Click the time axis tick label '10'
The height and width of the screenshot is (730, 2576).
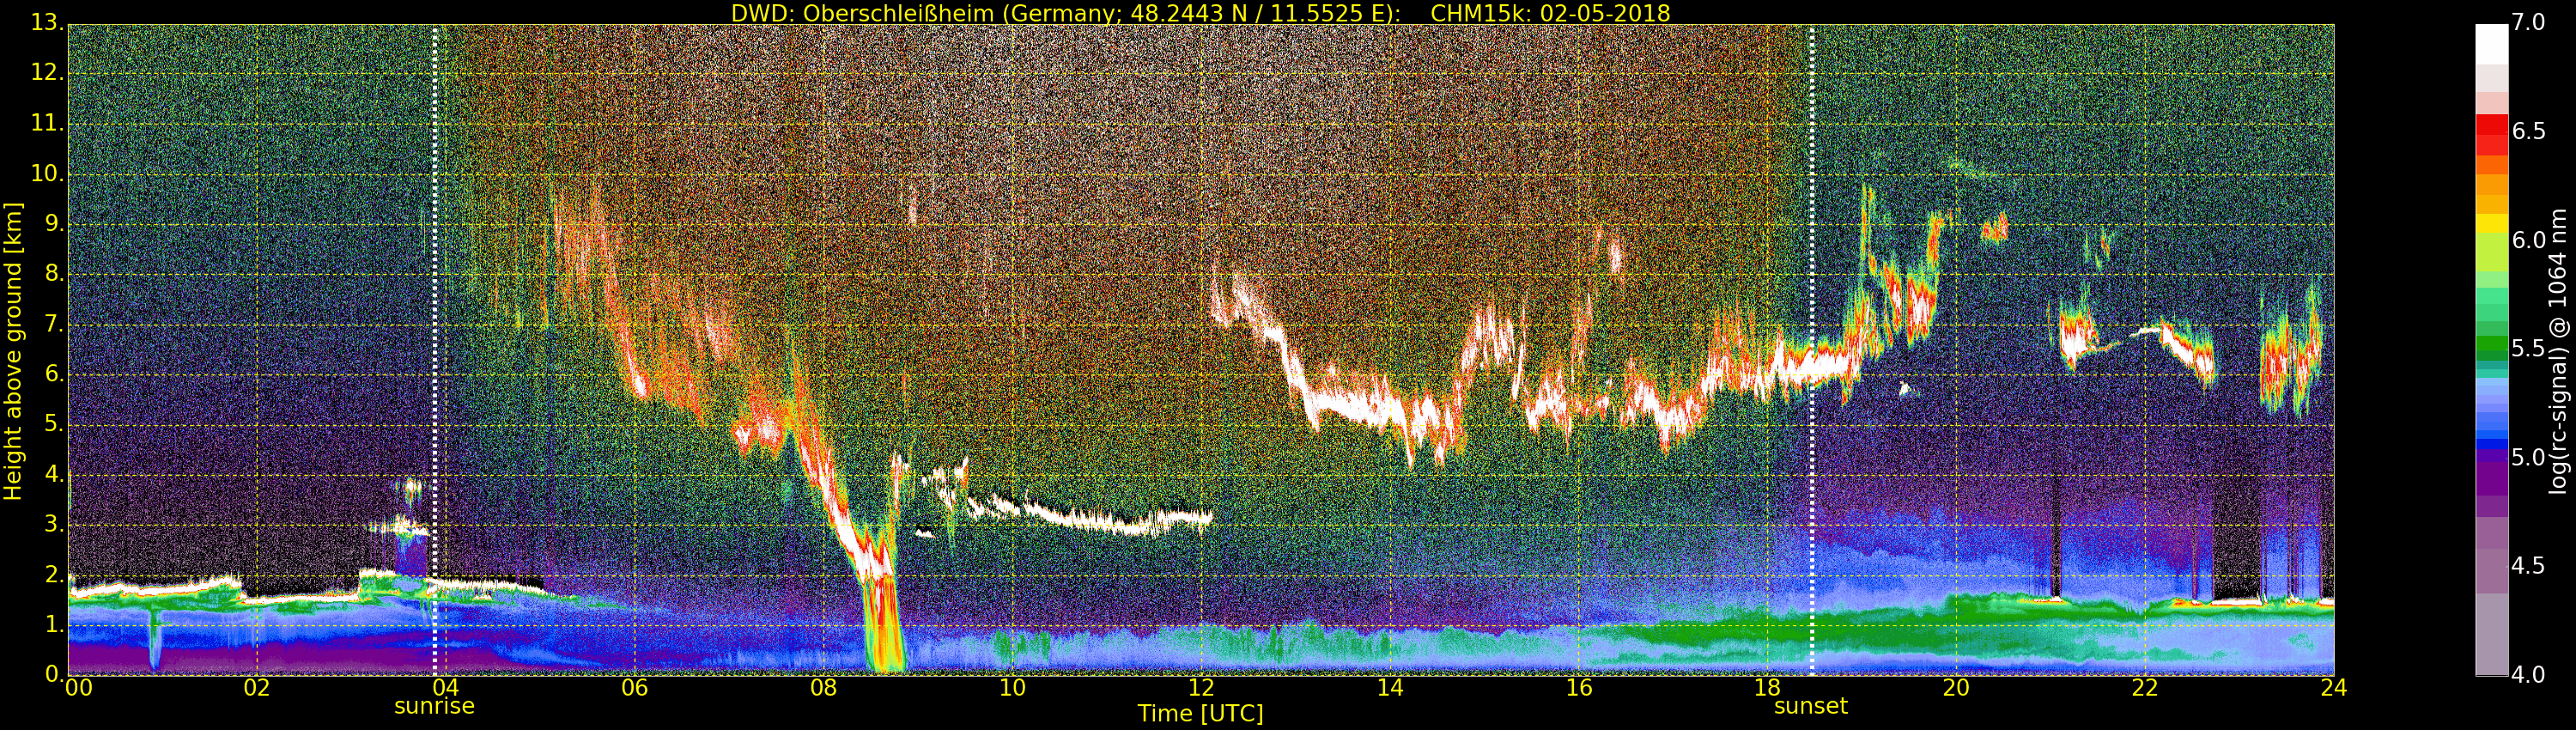point(1012,688)
